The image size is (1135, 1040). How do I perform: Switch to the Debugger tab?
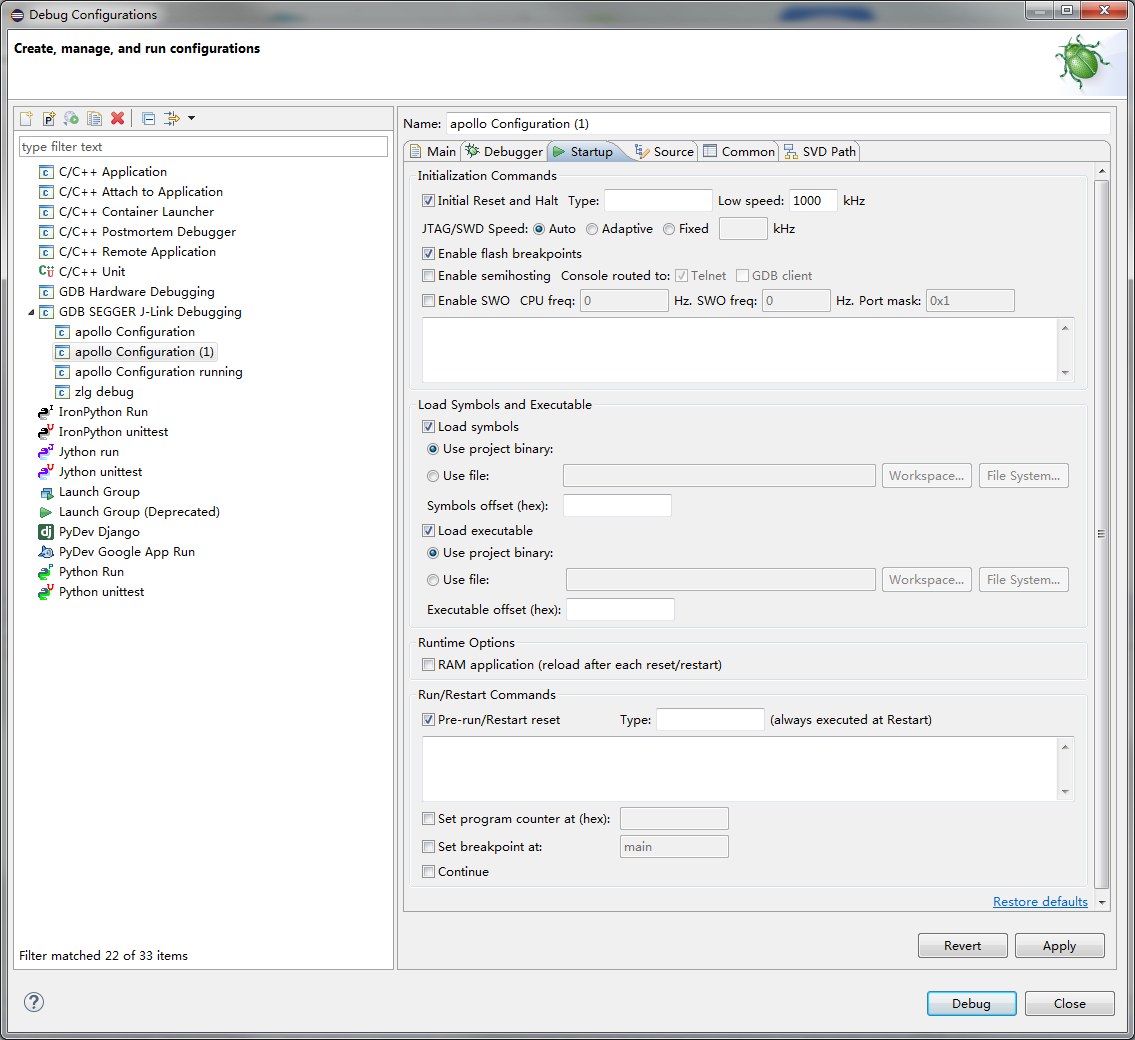(x=504, y=151)
